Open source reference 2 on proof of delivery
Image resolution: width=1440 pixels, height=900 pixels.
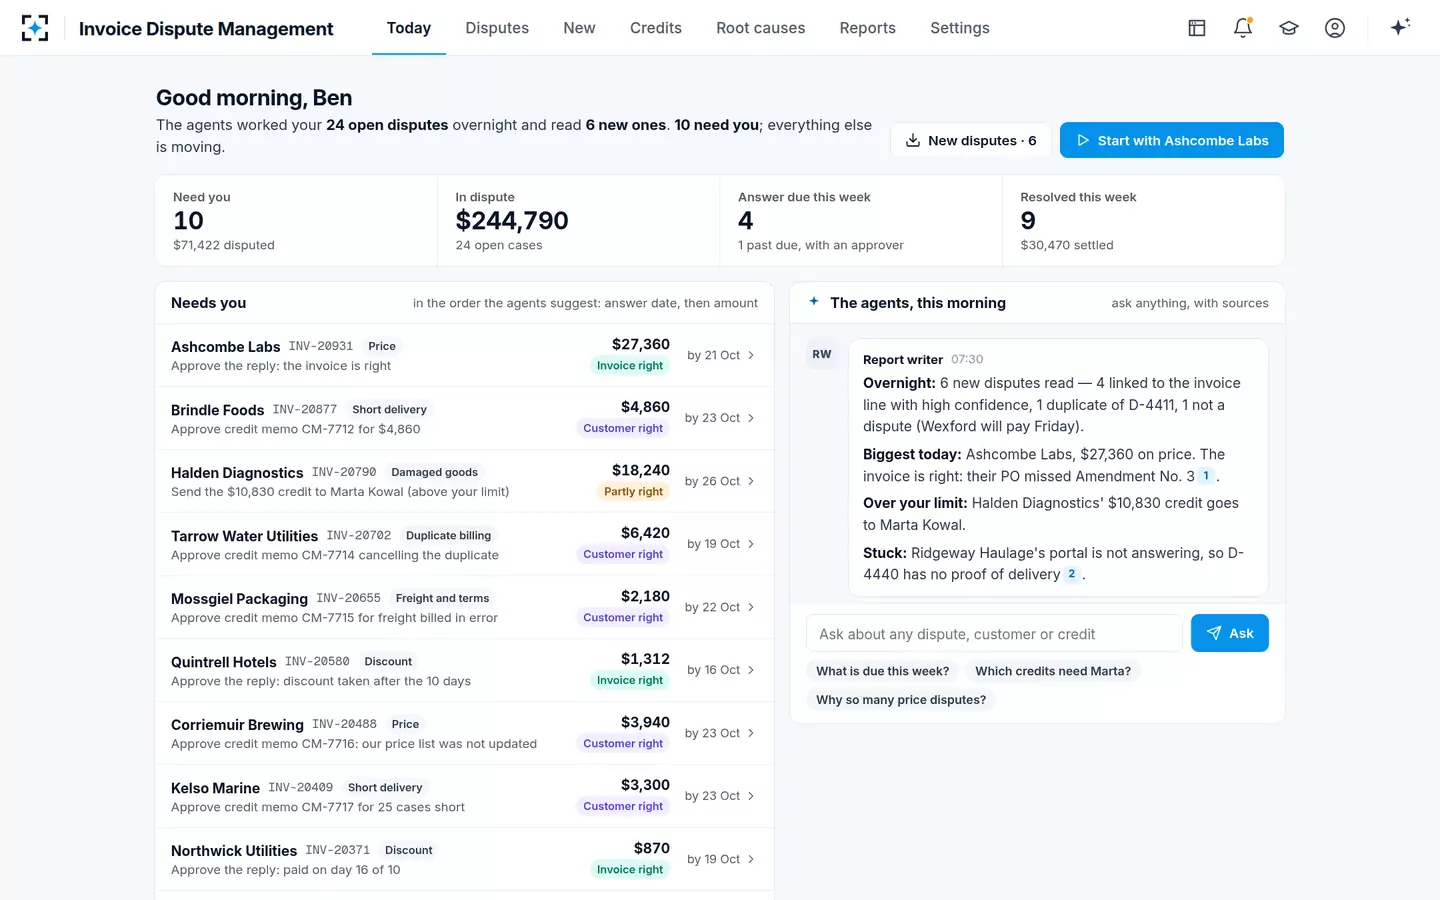pos(1072,574)
